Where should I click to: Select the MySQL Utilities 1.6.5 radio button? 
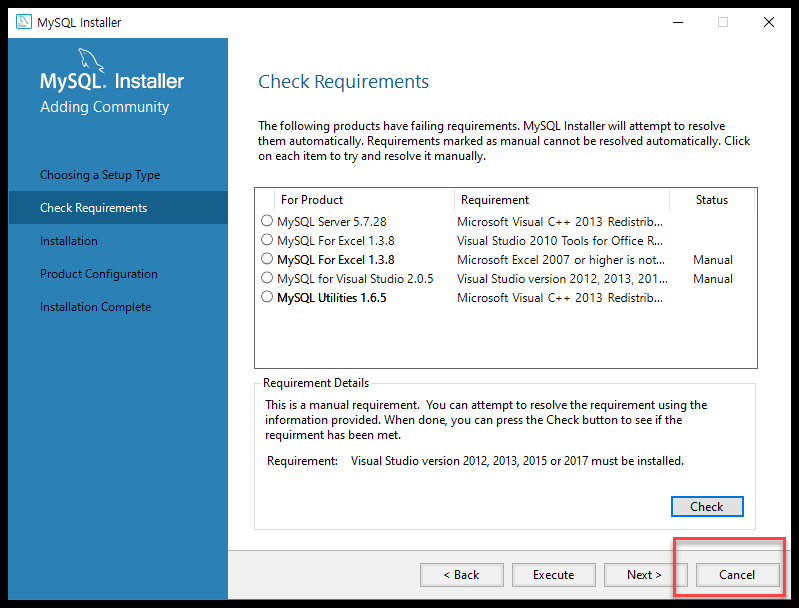267,297
